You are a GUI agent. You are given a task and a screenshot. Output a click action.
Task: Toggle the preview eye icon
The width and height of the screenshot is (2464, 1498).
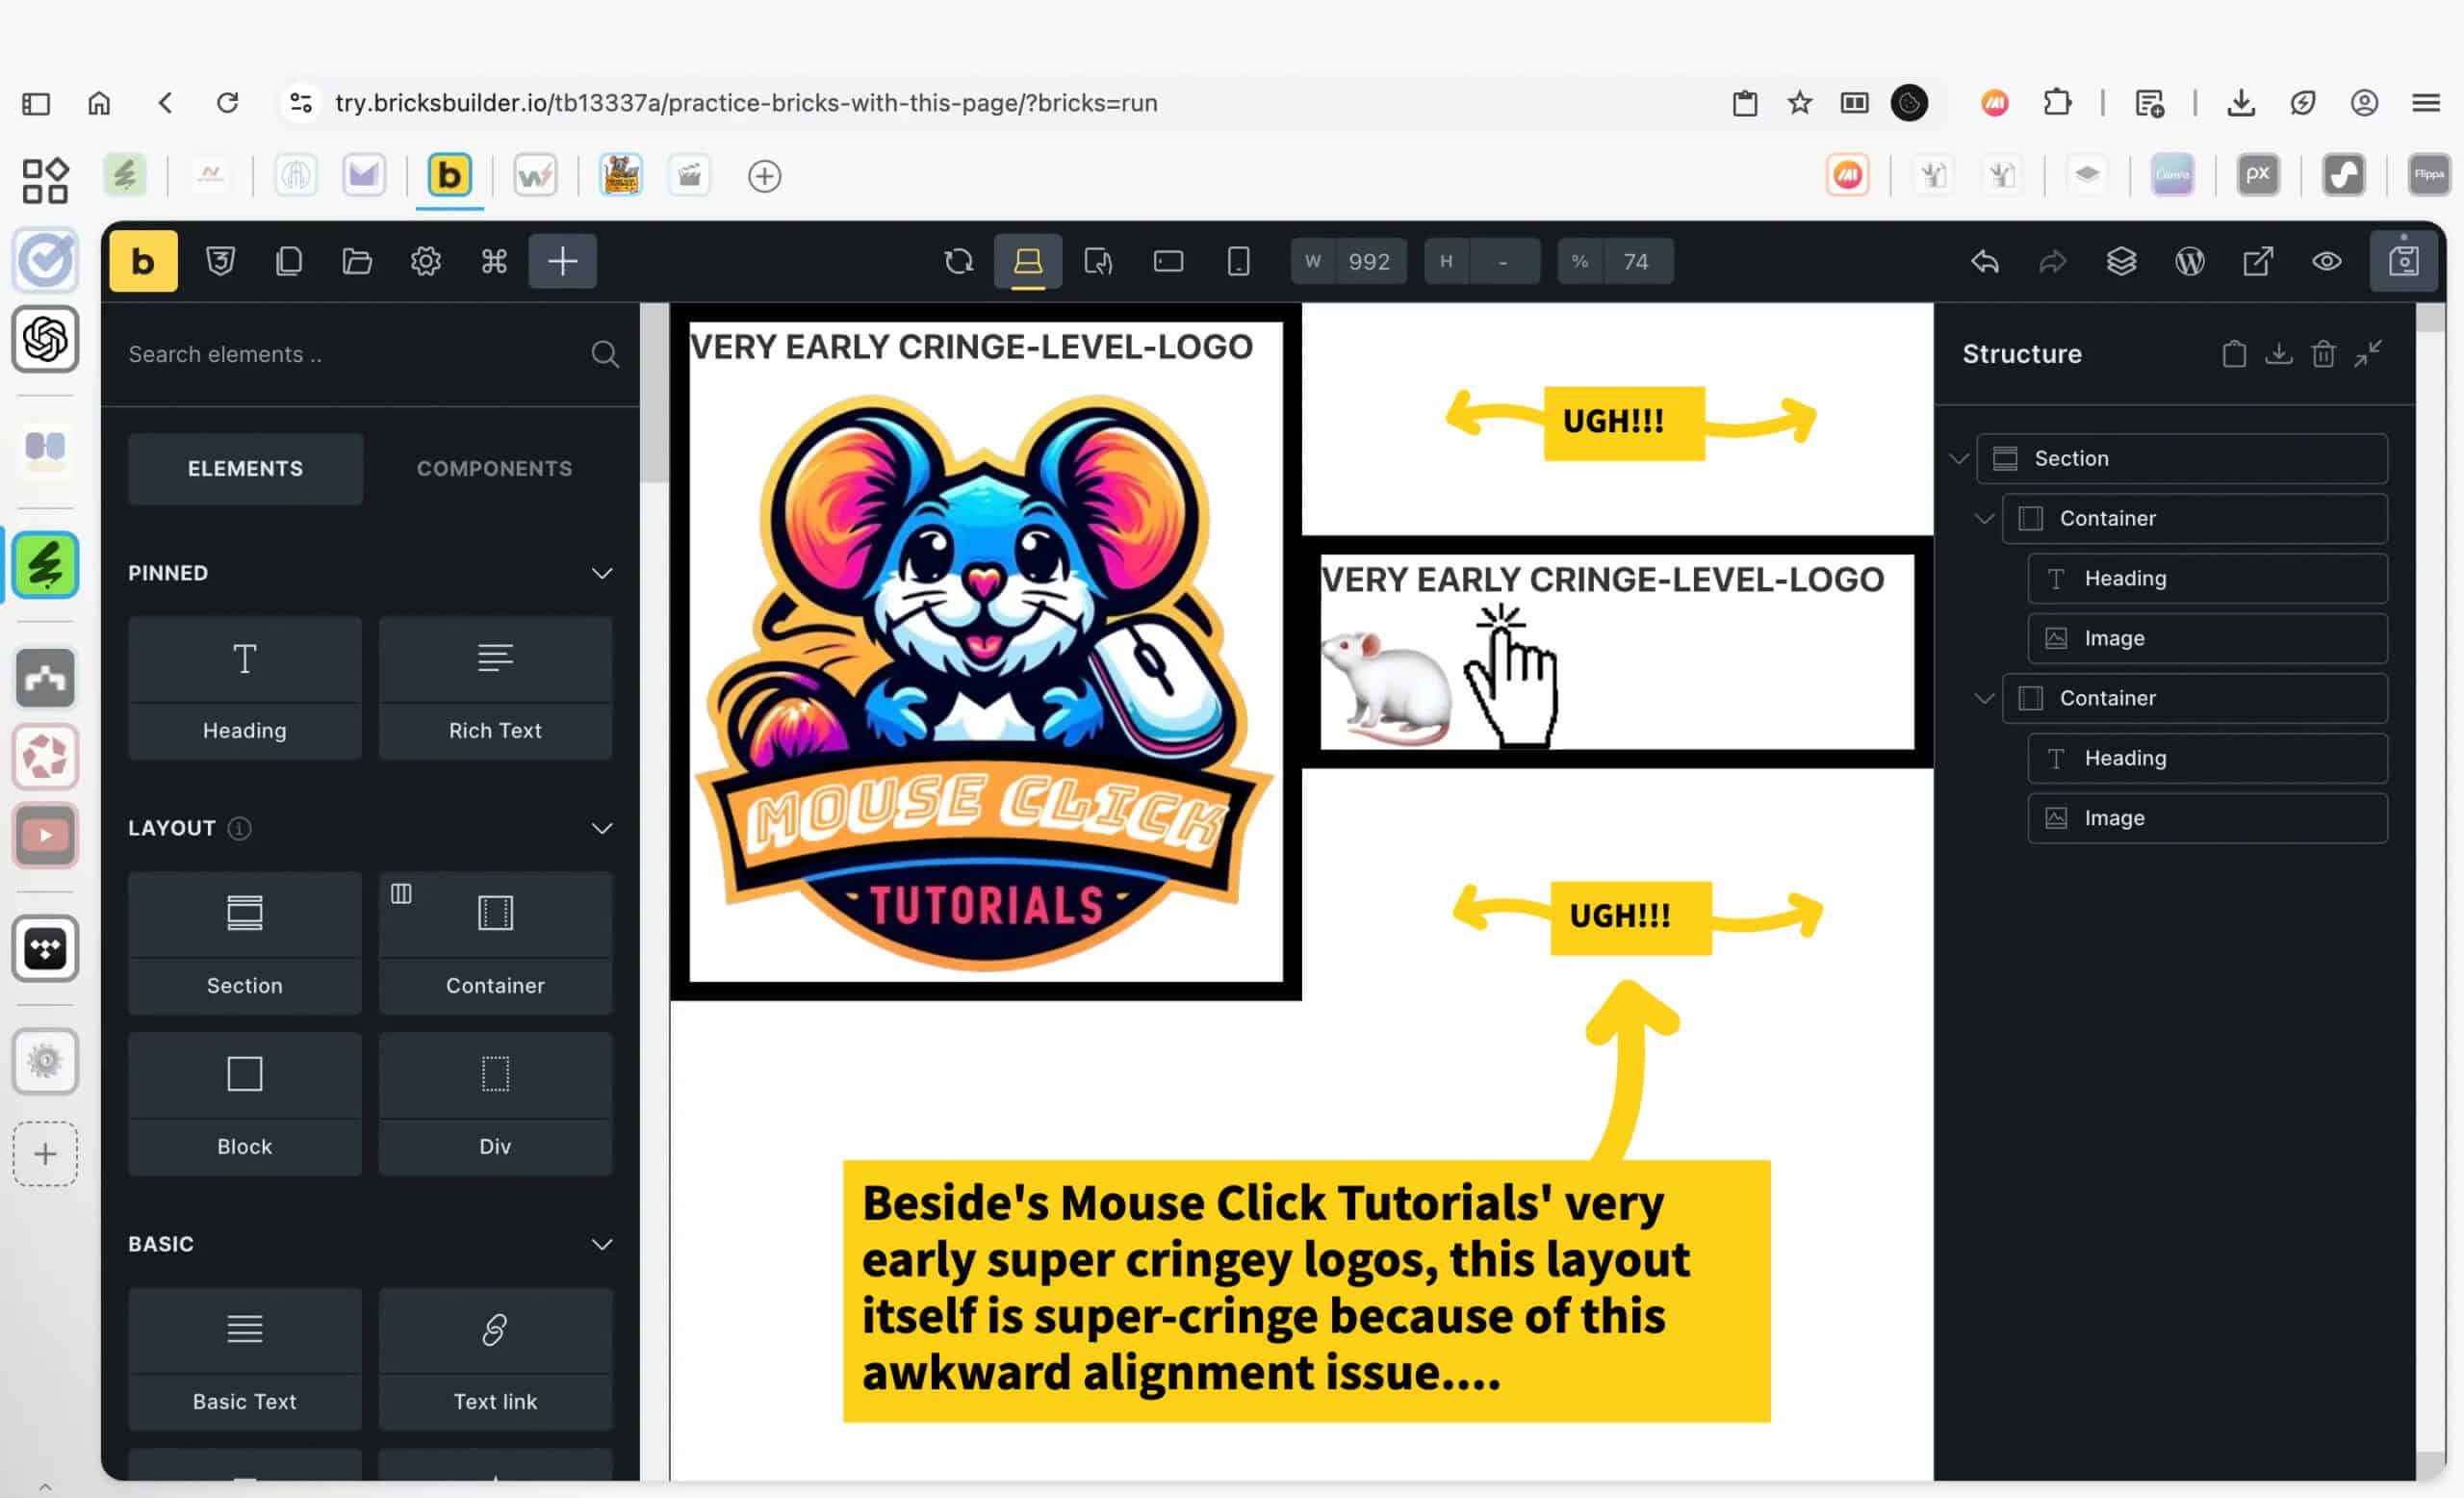click(2327, 261)
